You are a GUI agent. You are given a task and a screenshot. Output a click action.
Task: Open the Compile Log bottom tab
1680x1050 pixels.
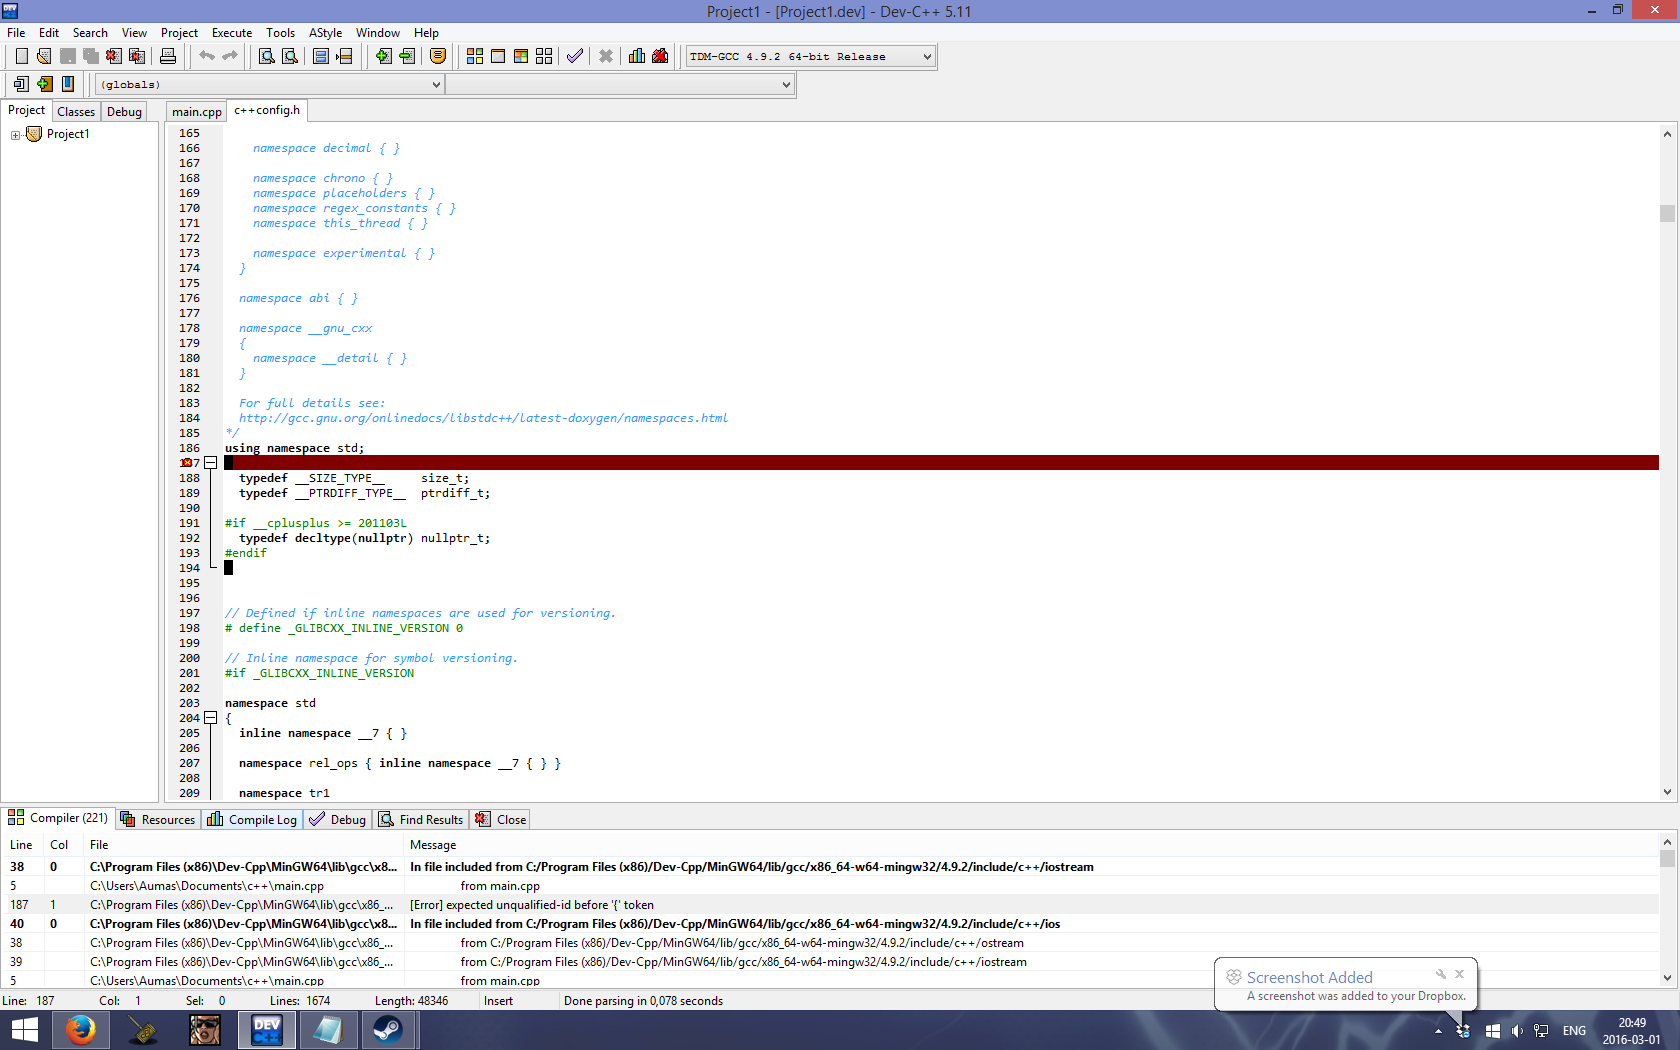252,819
